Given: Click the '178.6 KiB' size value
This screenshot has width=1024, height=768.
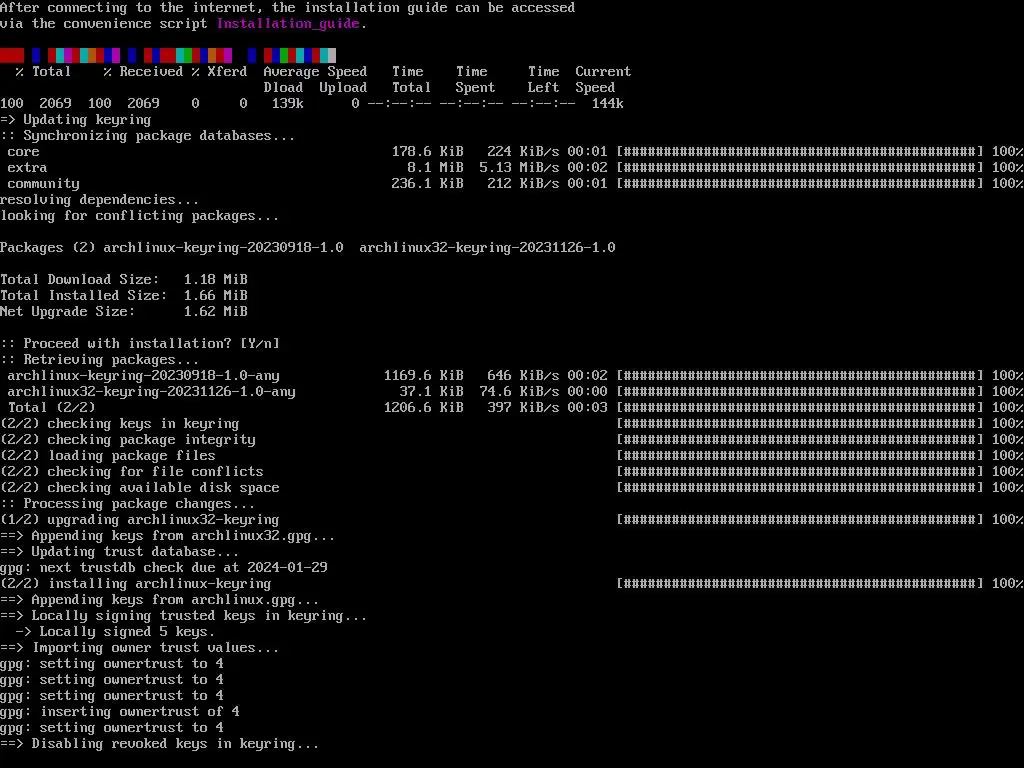Looking at the screenshot, I should pyautogui.click(x=427, y=152).
